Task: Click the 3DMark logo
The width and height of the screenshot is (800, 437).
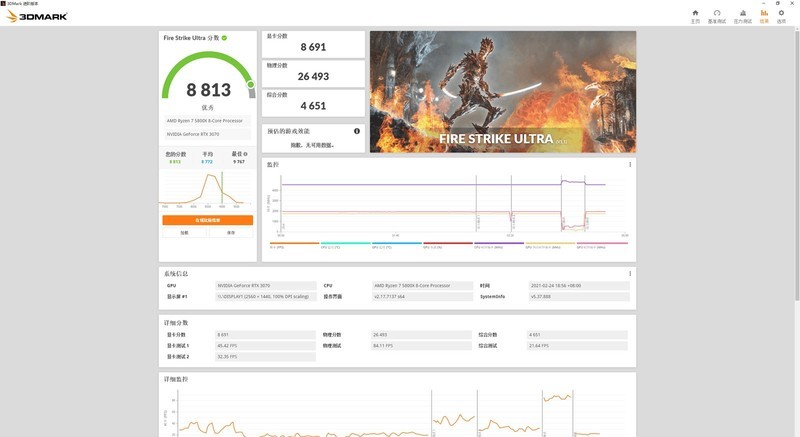Action: tap(37, 16)
